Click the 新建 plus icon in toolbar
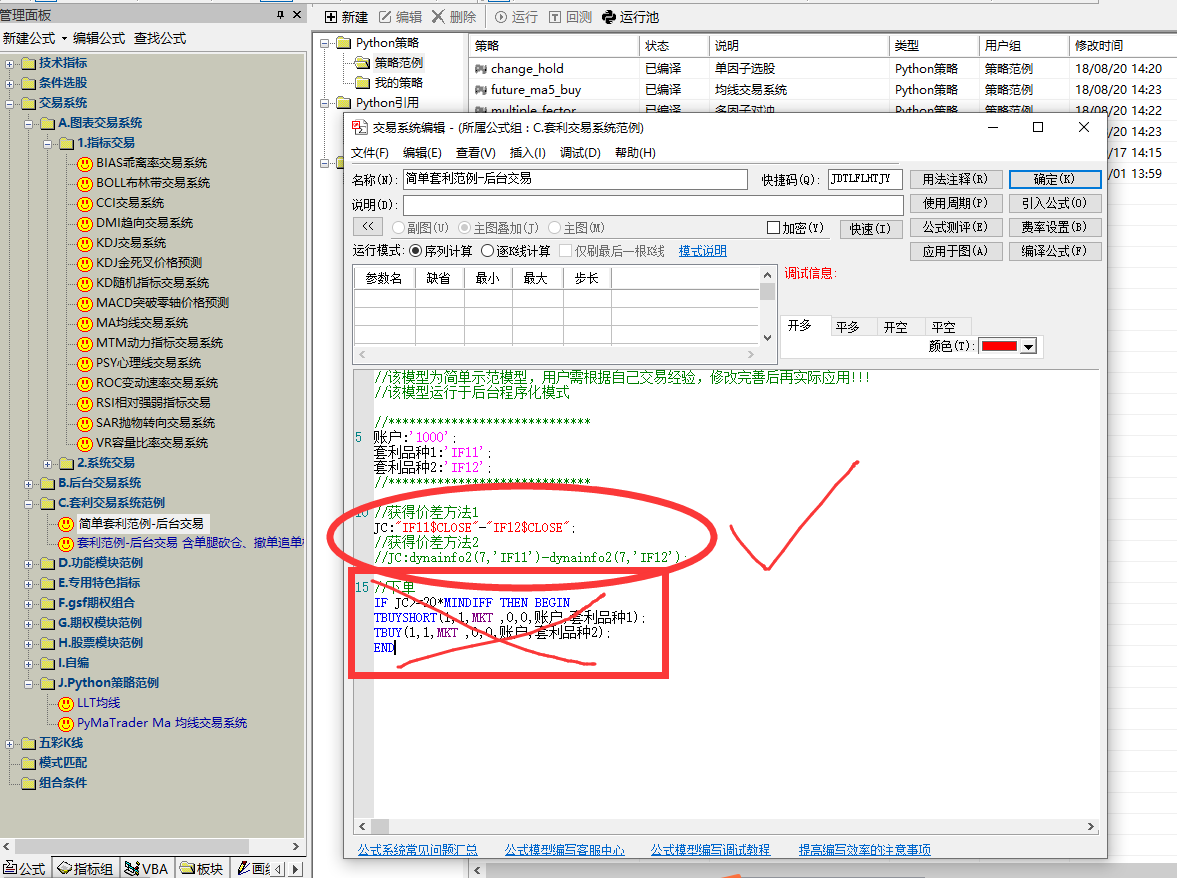 [332, 17]
